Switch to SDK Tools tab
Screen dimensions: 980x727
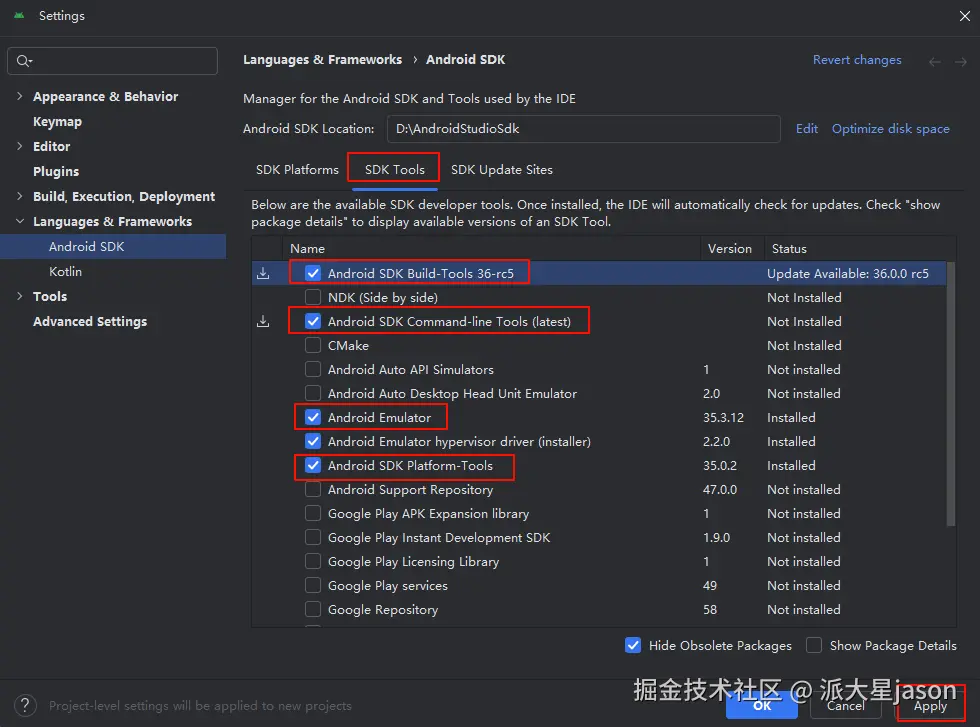coord(394,169)
